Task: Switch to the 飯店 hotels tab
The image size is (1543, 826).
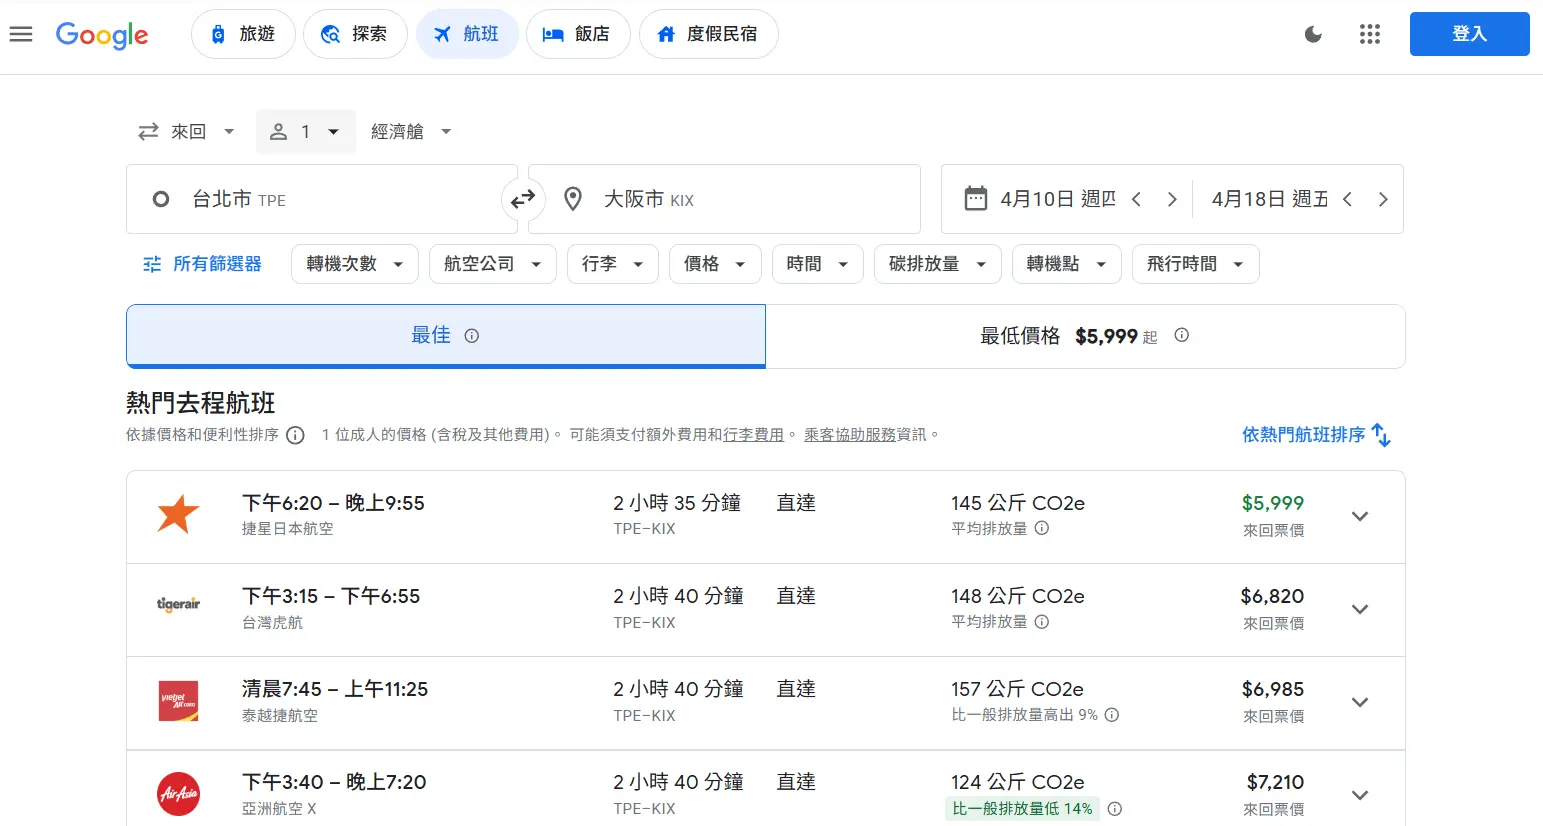Action: pyautogui.click(x=577, y=34)
